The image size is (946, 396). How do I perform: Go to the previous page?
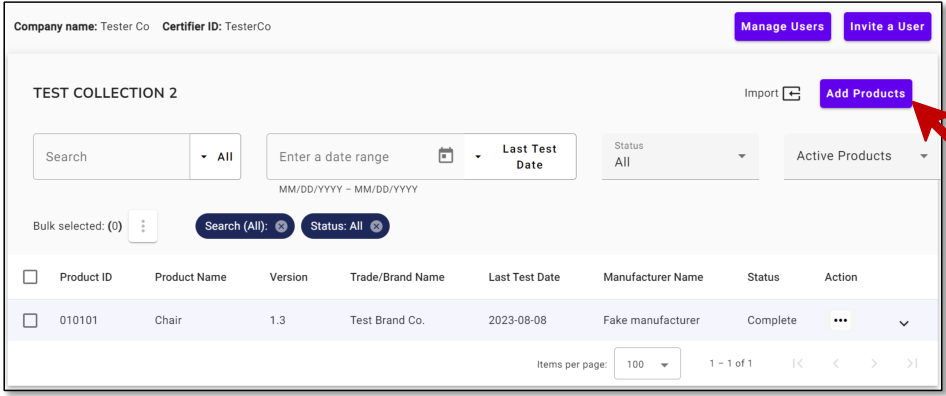tap(836, 363)
